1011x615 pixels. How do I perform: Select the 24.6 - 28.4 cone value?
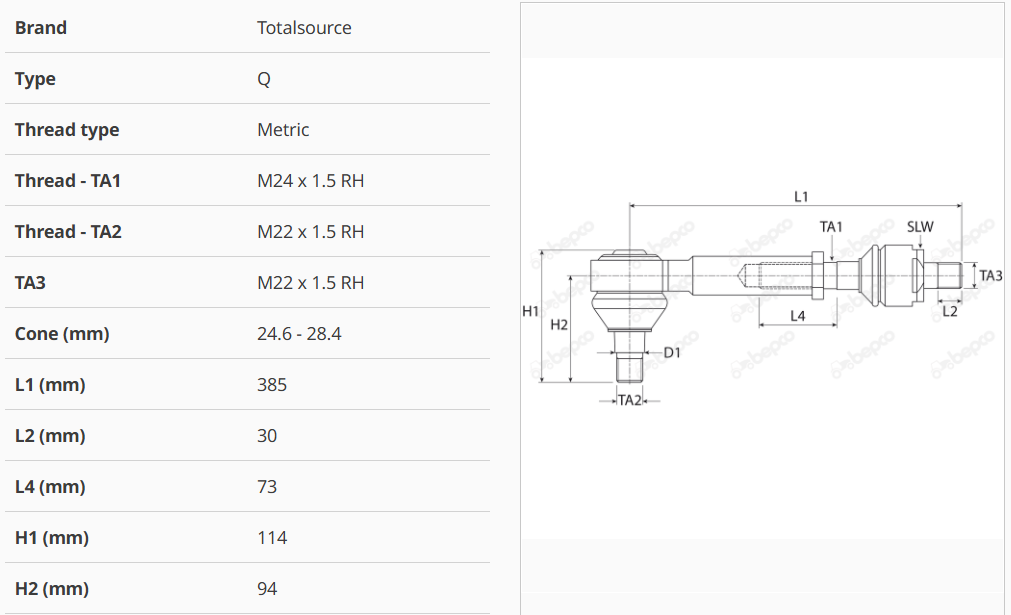coord(299,334)
